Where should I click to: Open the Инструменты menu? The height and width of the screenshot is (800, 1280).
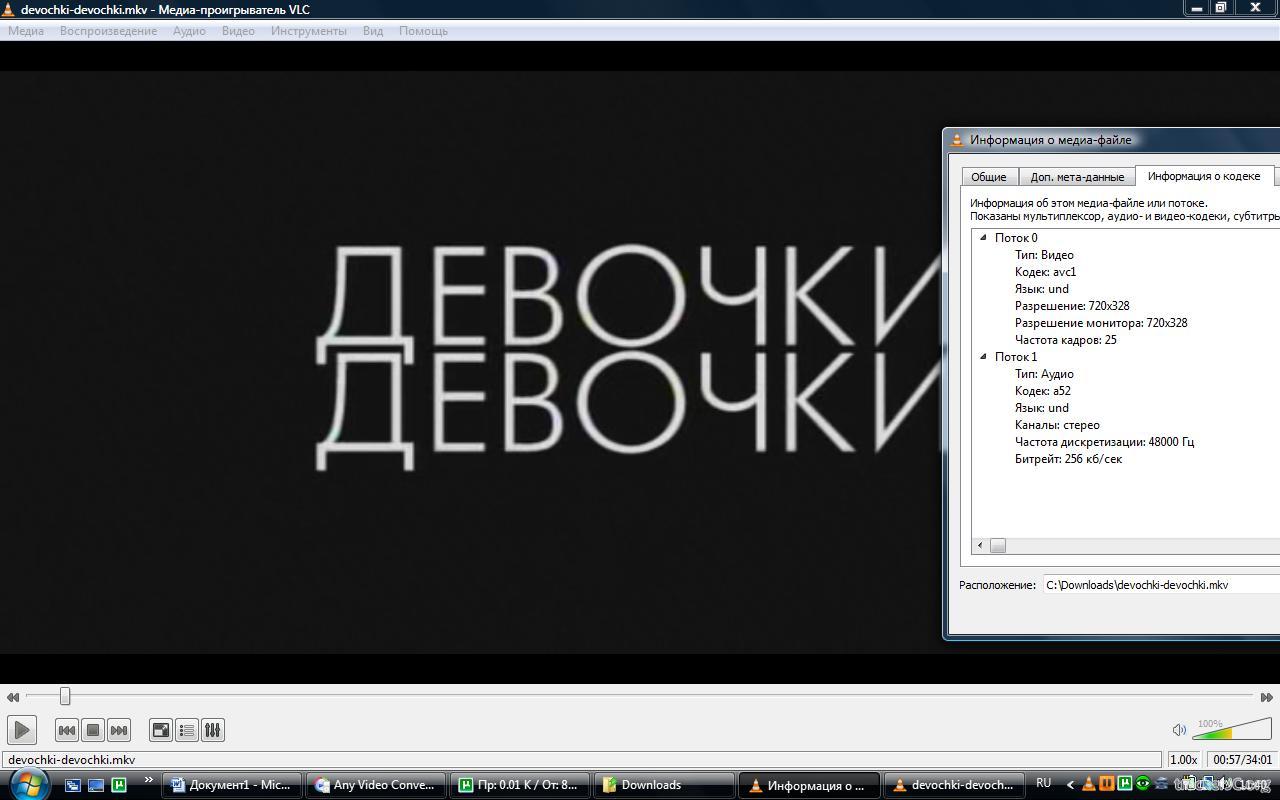308,31
